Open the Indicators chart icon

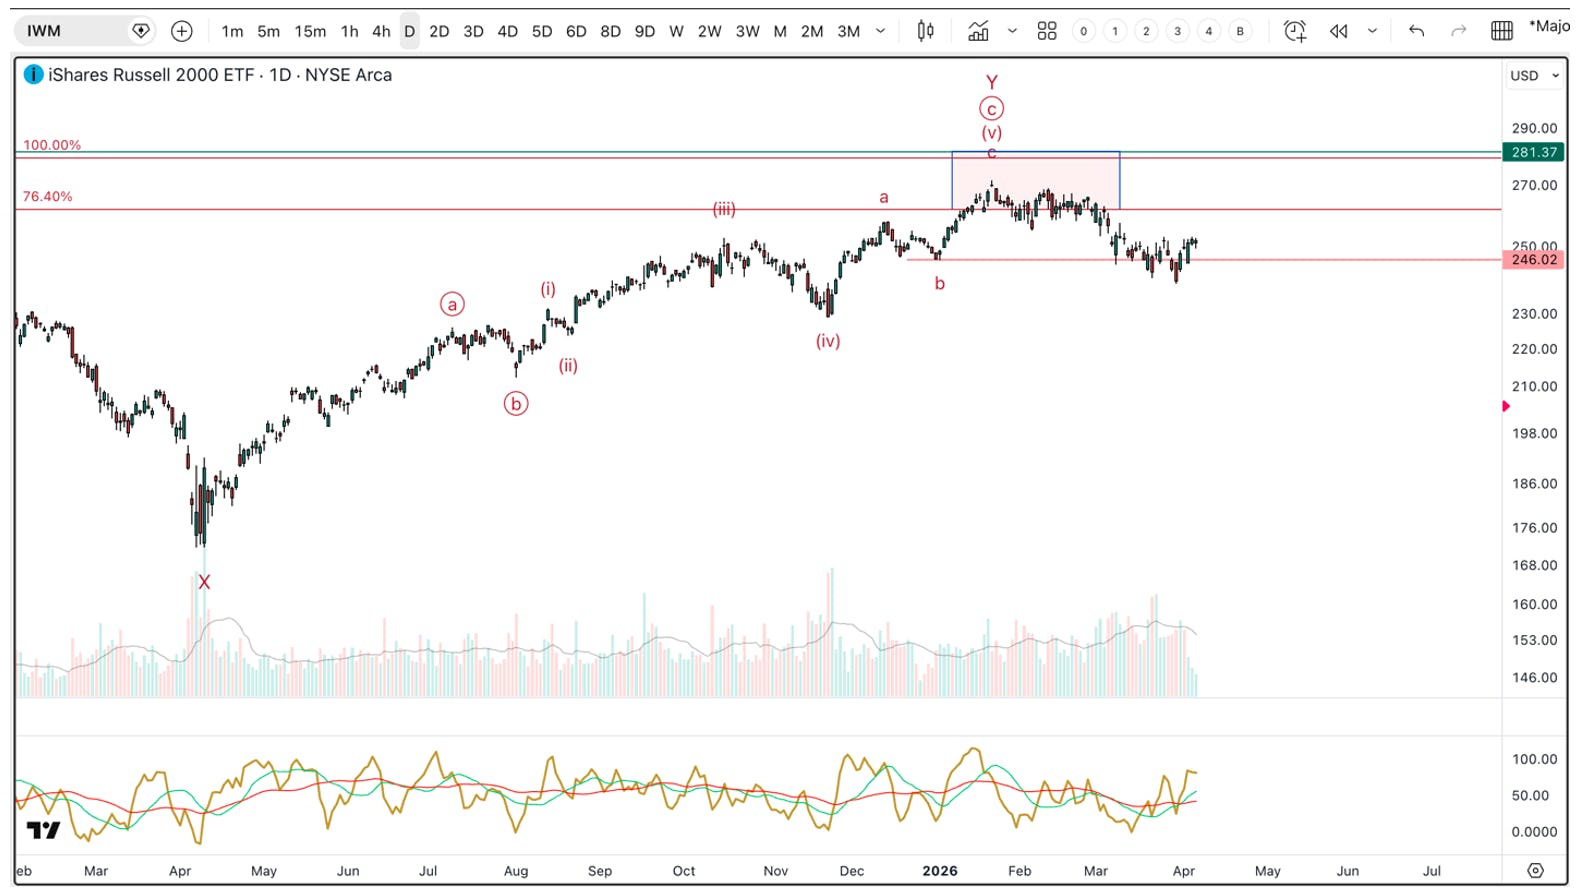(x=978, y=31)
